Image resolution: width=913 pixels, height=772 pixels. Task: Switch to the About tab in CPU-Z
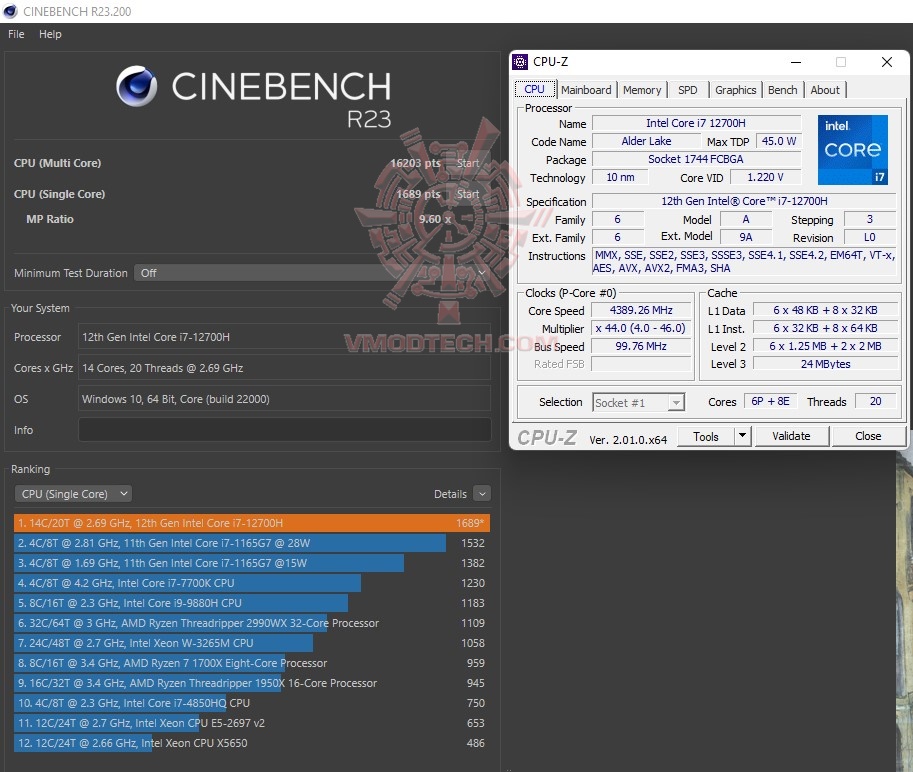[824, 90]
